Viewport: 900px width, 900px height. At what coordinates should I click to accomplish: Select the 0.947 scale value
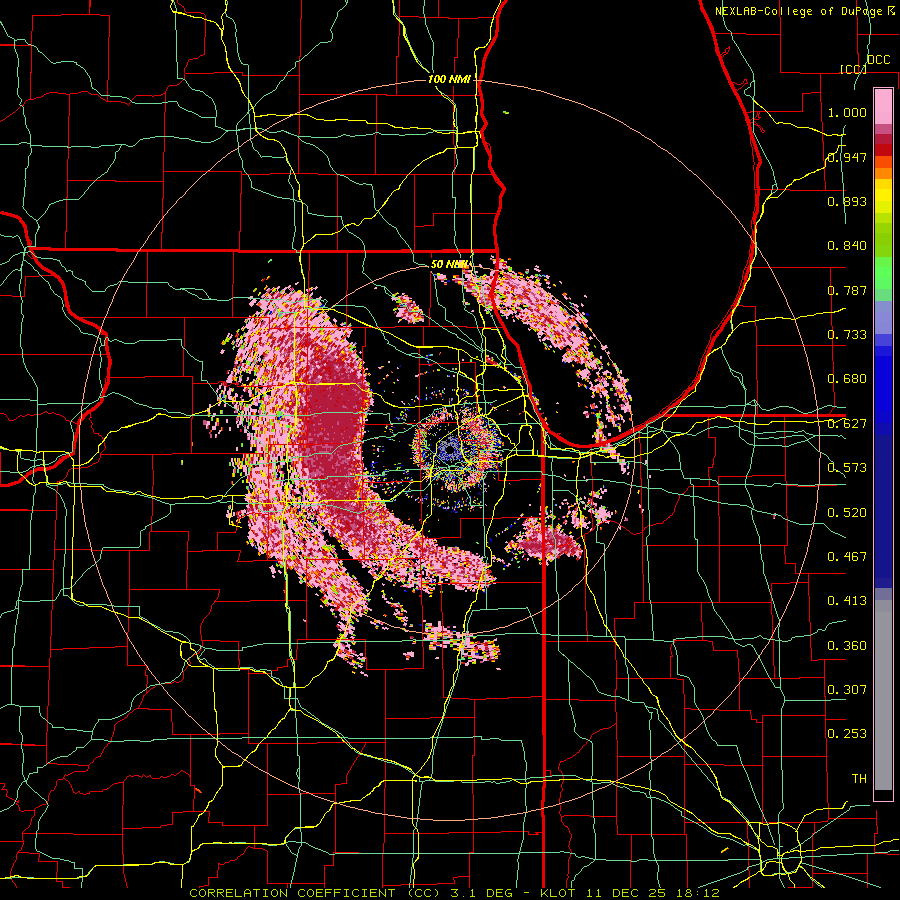point(847,157)
